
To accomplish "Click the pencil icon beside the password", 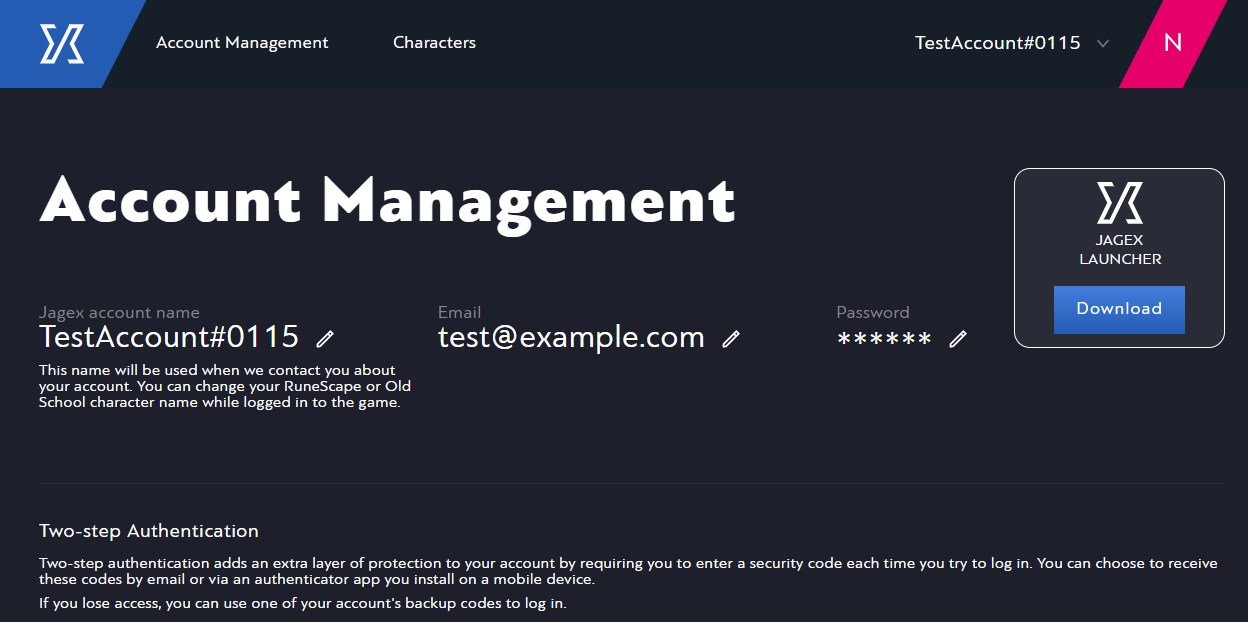I will (x=958, y=339).
